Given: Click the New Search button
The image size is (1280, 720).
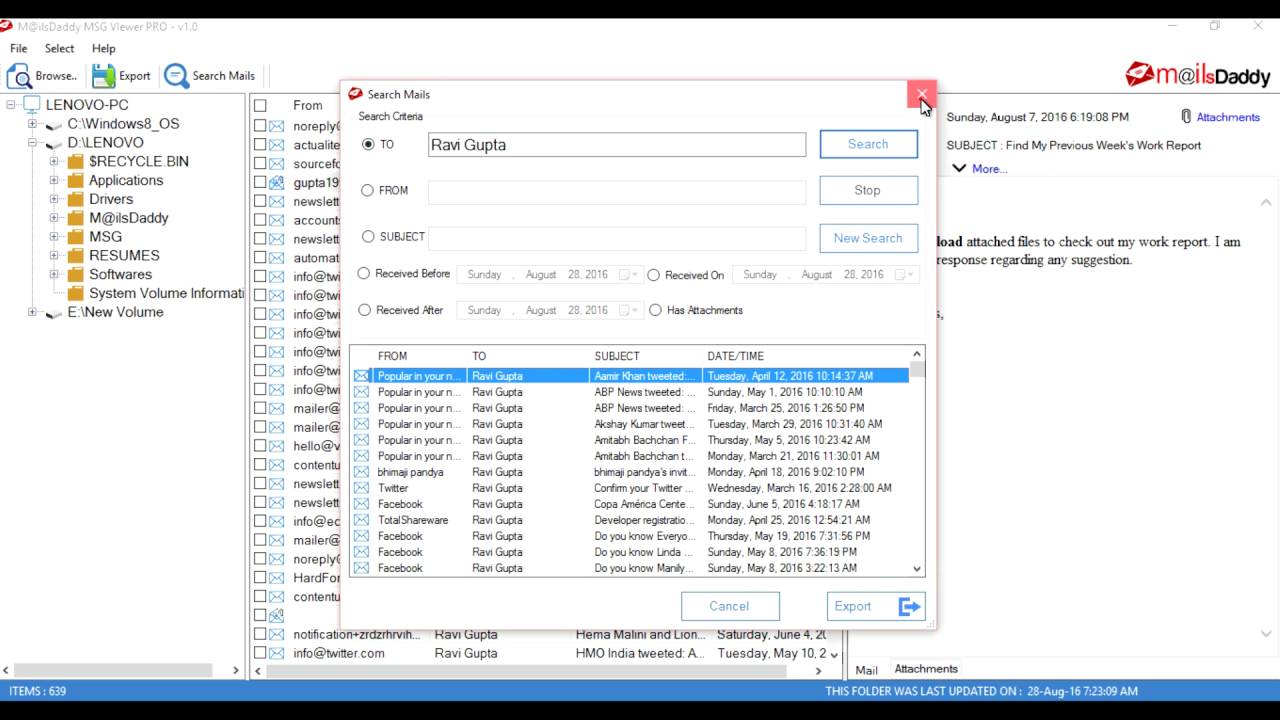Looking at the screenshot, I should (868, 238).
